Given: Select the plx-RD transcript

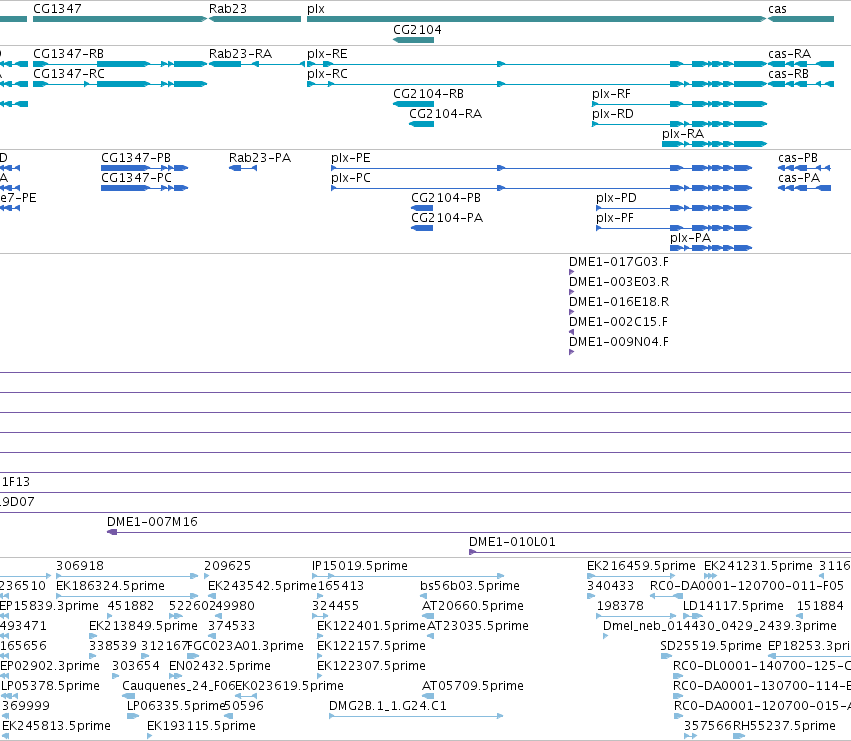Looking at the screenshot, I should [x=679, y=124].
